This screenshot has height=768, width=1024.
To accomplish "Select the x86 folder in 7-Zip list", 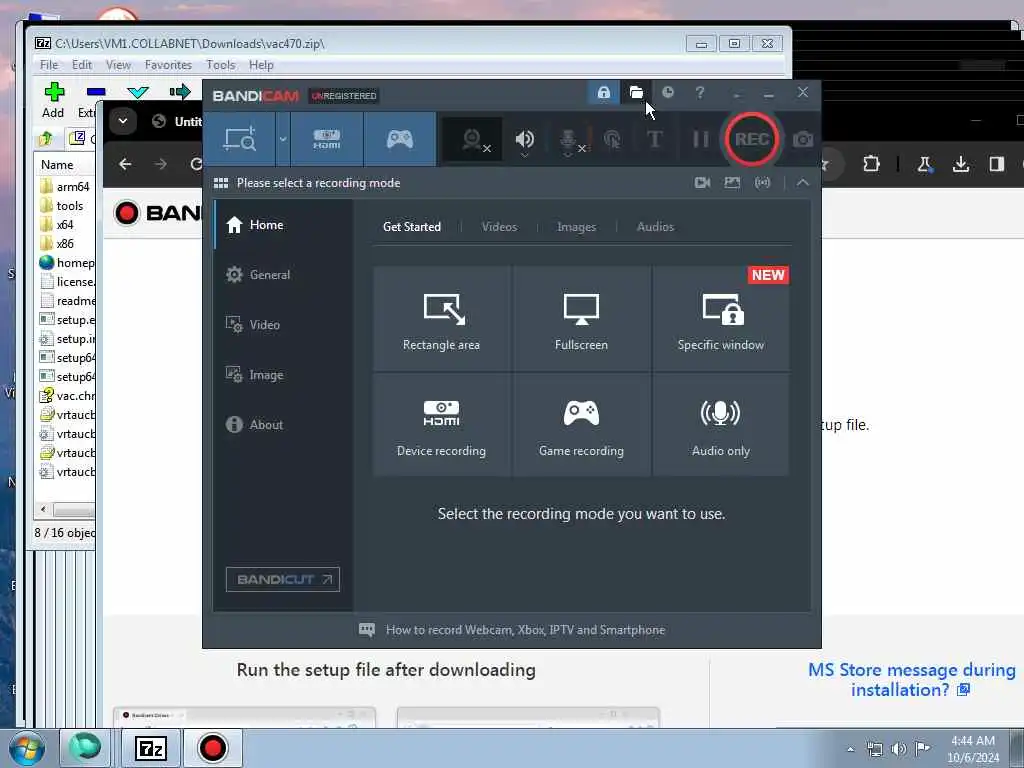I will tap(57, 244).
